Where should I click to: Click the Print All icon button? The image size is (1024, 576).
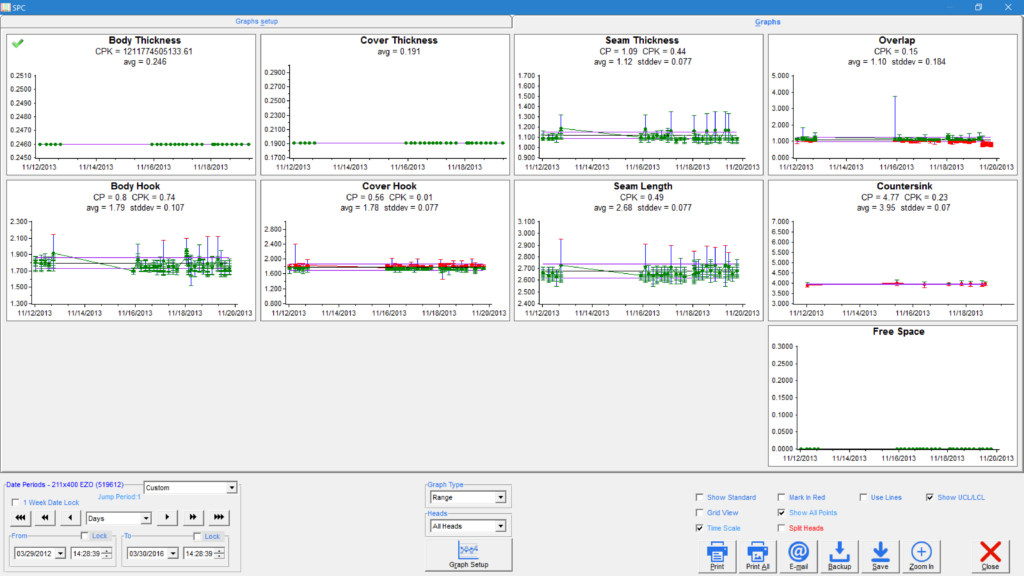[x=757, y=555]
